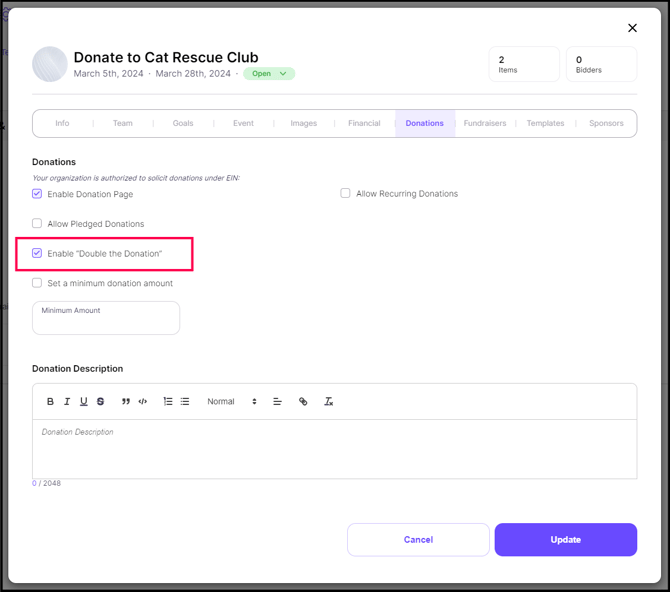This screenshot has height=592, width=670.
Task: Click the underline formatting icon
Action: point(84,402)
